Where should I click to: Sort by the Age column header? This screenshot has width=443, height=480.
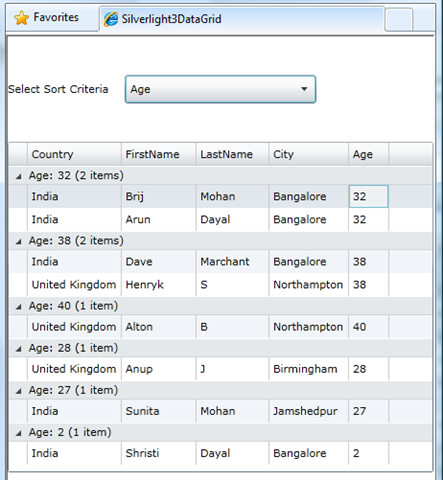coord(369,154)
